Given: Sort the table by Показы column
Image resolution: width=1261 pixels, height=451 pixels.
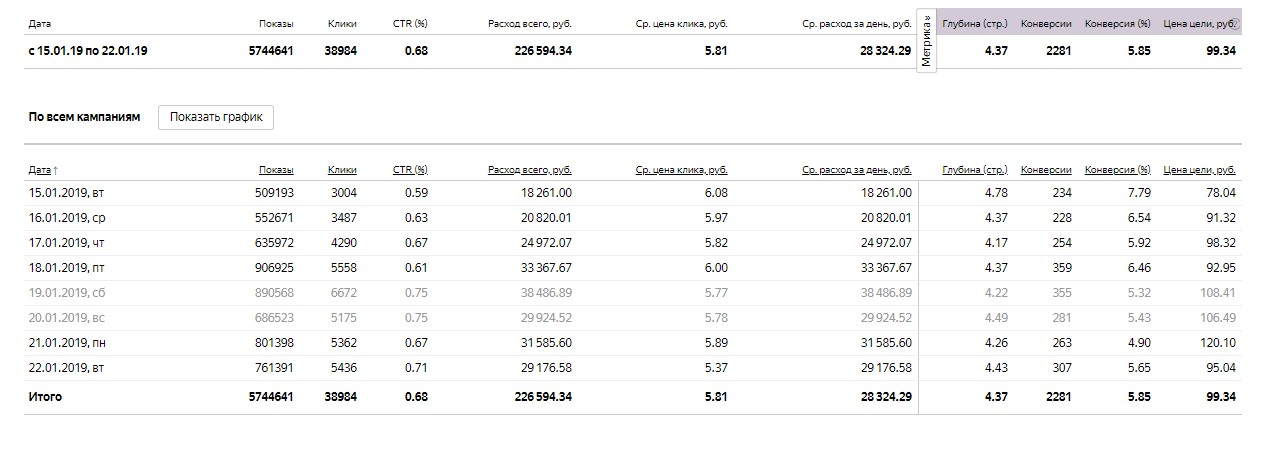Looking at the screenshot, I should (276, 170).
